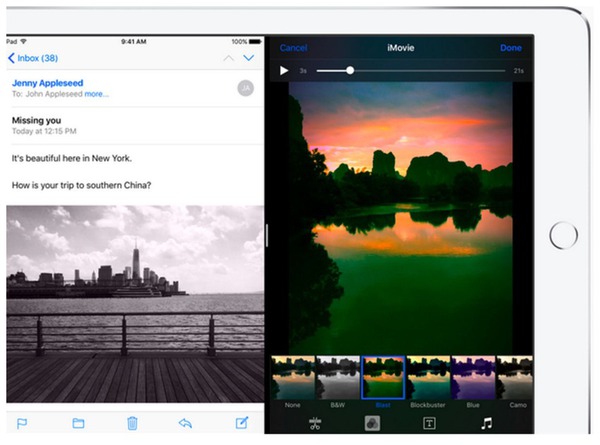
Task: Tap the 'Today at 12:15 PM' timestamp
Action: click(x=44, y=131)
